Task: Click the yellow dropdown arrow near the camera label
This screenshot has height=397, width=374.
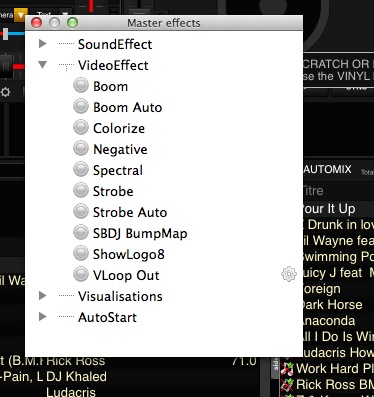Action: click(21, 15)
